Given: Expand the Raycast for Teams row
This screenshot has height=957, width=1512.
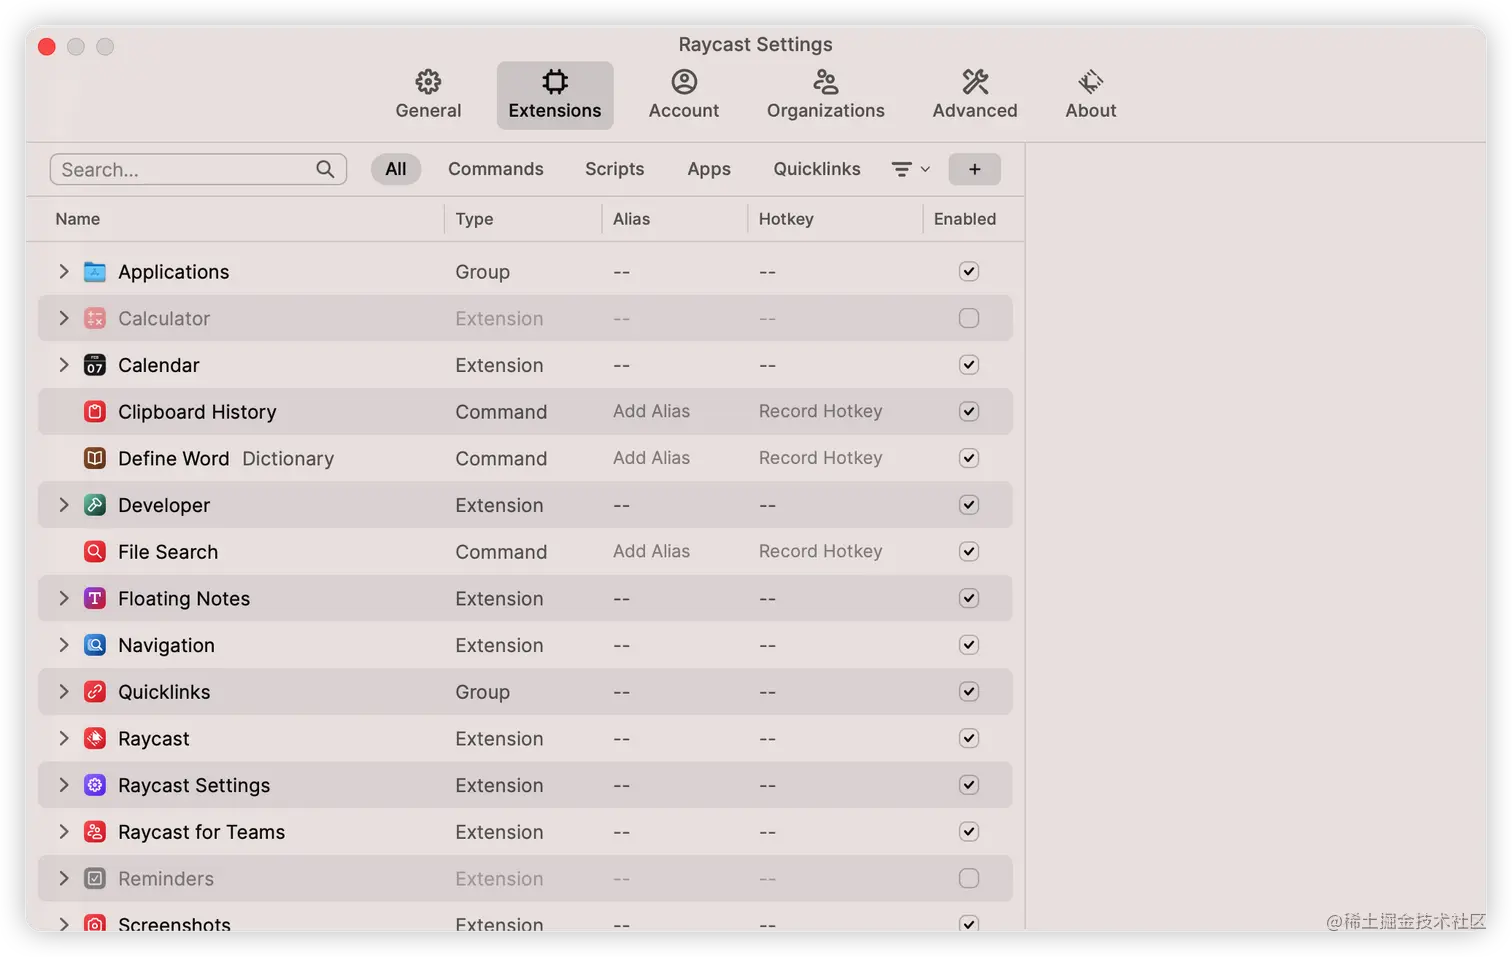Looking at the screenshot, I should 64,831.
